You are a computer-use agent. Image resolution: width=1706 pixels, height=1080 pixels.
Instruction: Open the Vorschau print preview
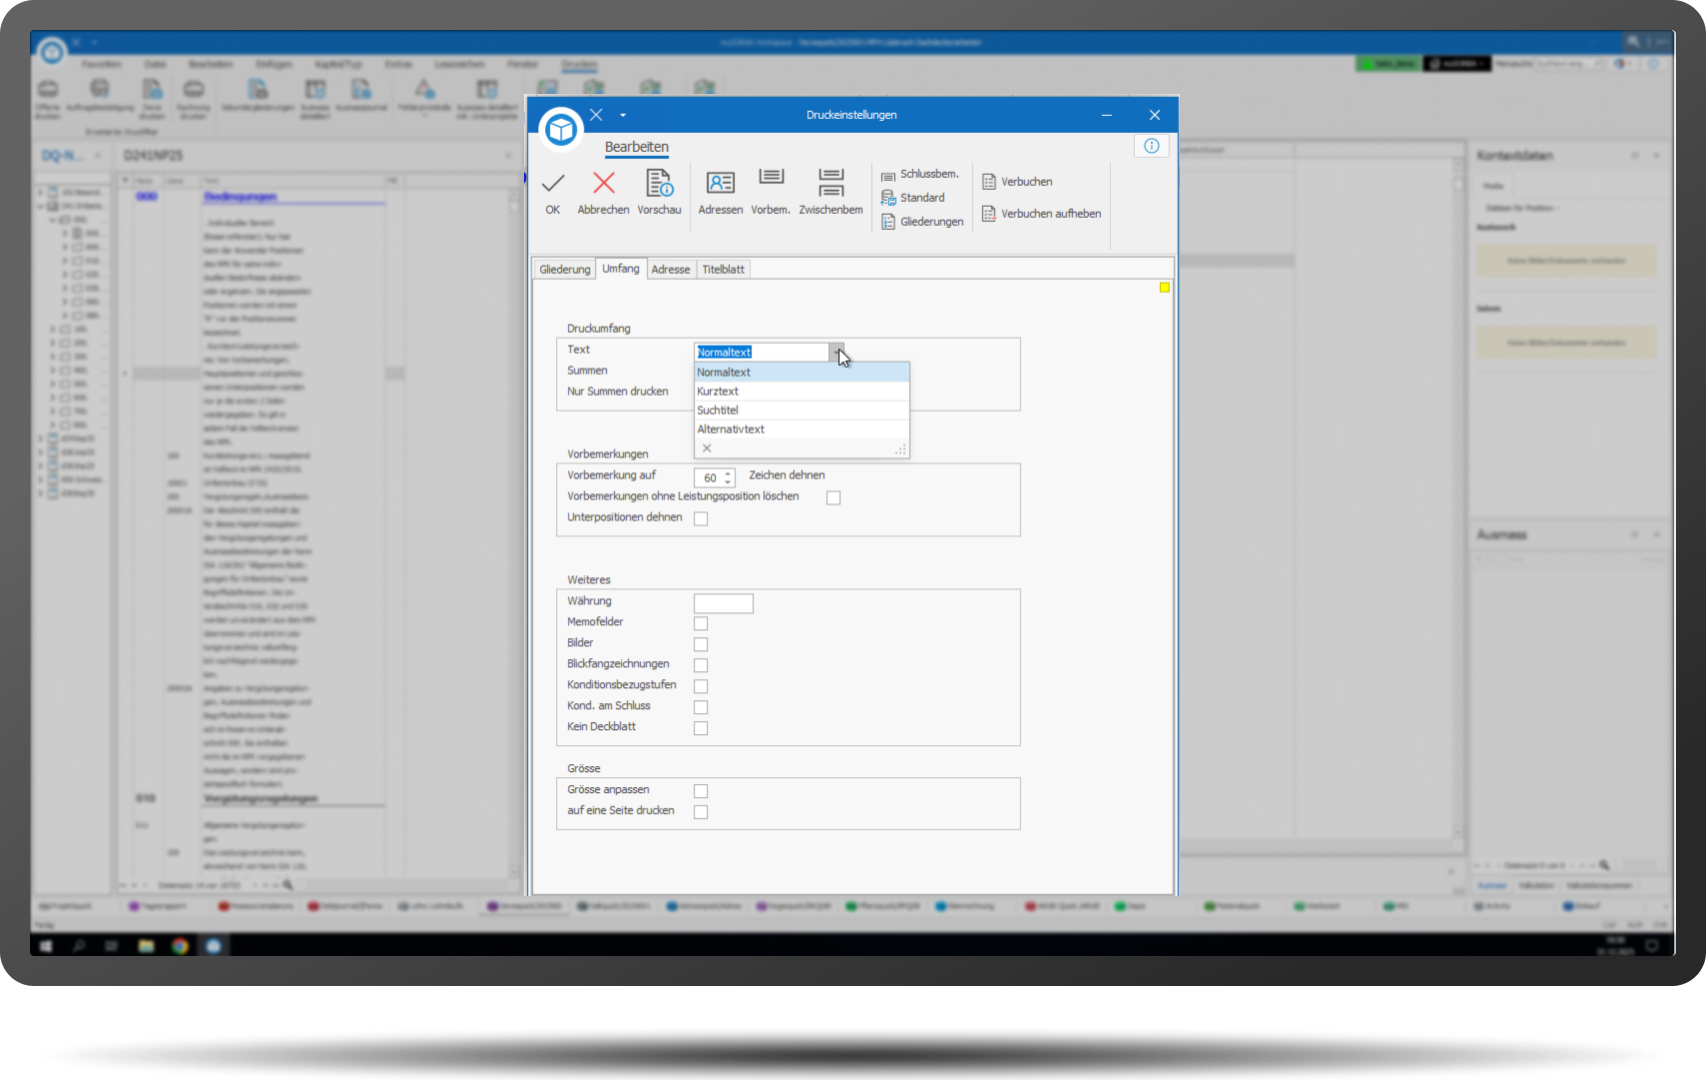[659, 184]
